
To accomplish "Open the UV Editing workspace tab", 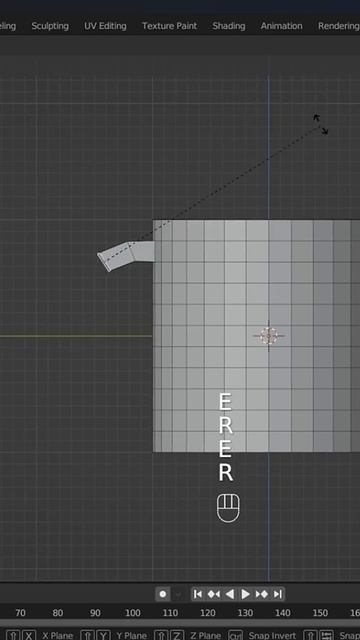I will click(105, 26).
